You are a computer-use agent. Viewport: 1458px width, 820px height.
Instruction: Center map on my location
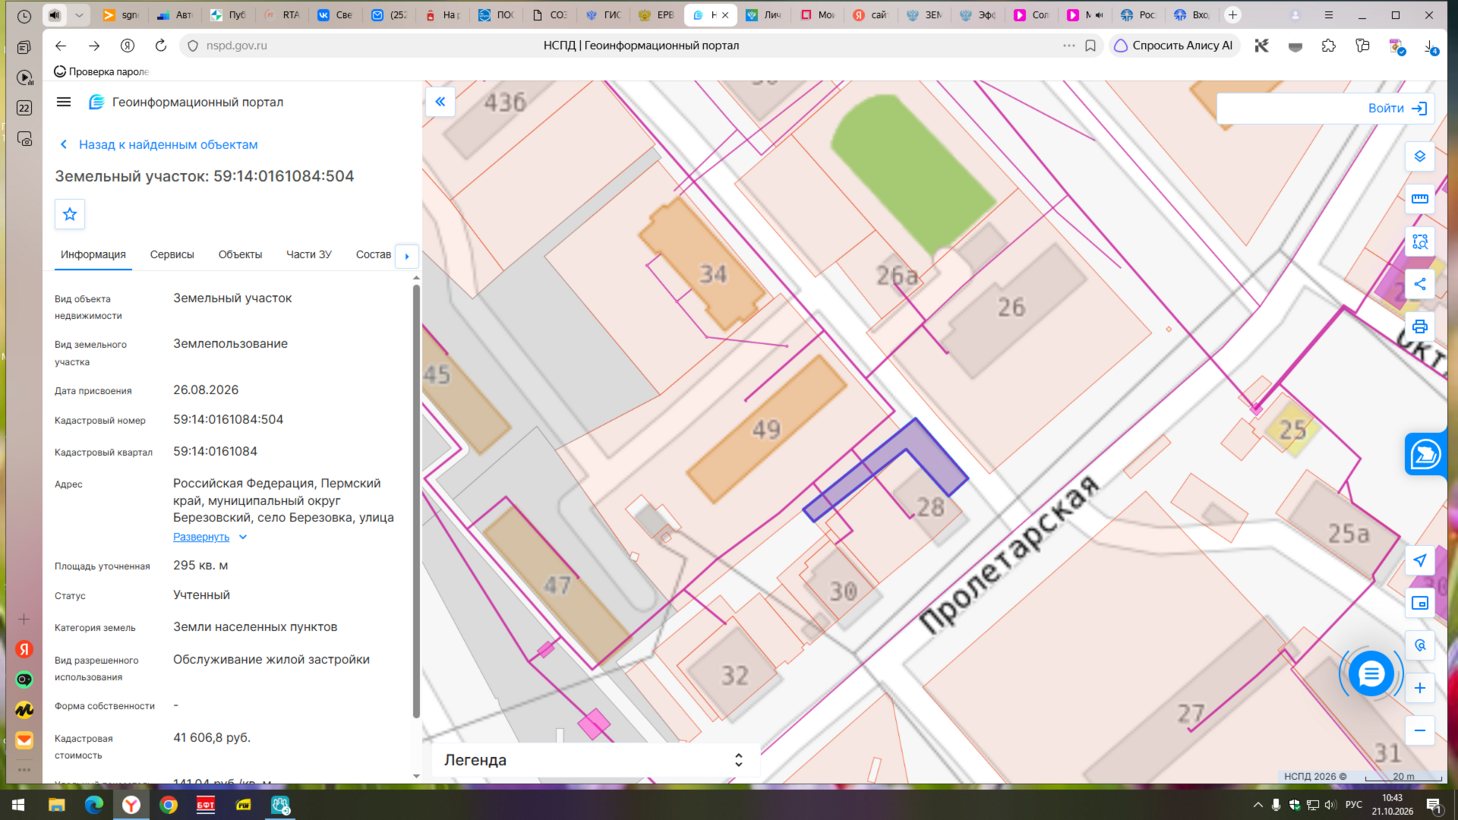(1419, 560)
